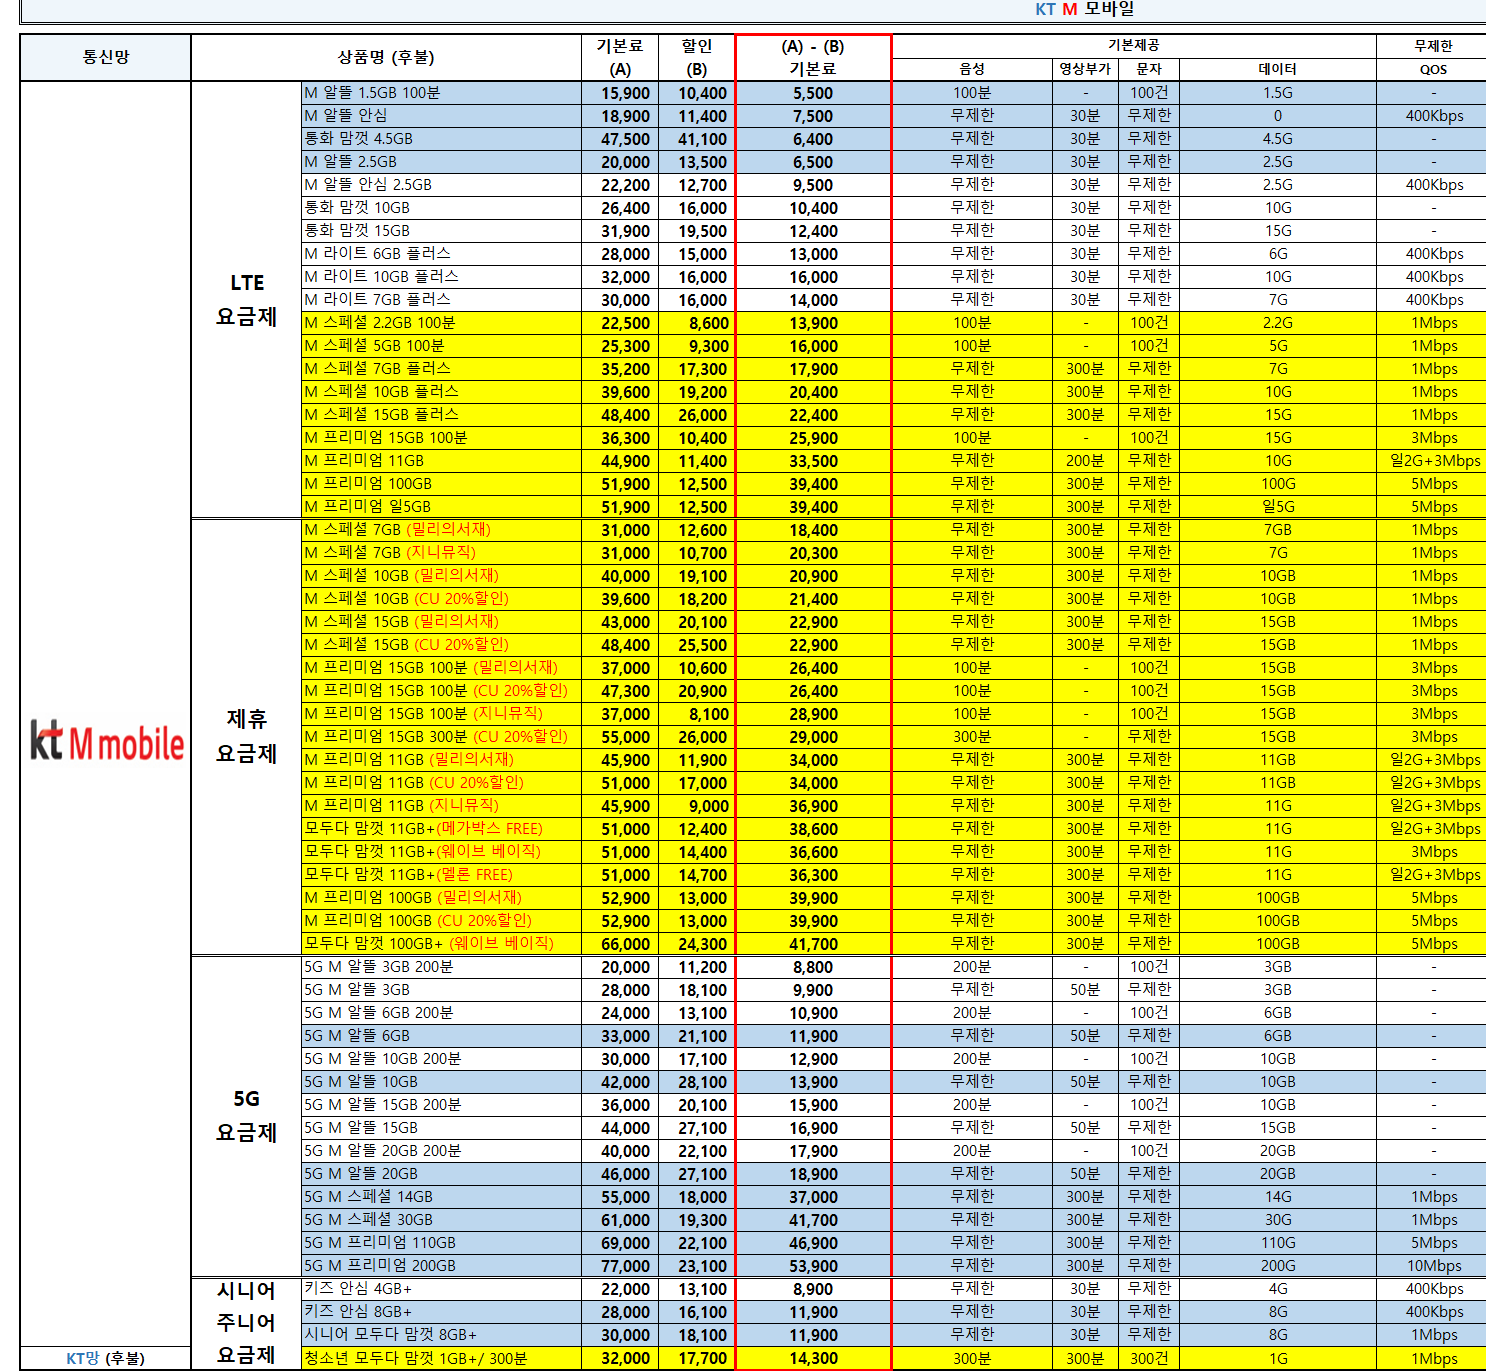
Task: Click the '일5G' data cell
Action: pyautogui.click(x=1277, y=507)
